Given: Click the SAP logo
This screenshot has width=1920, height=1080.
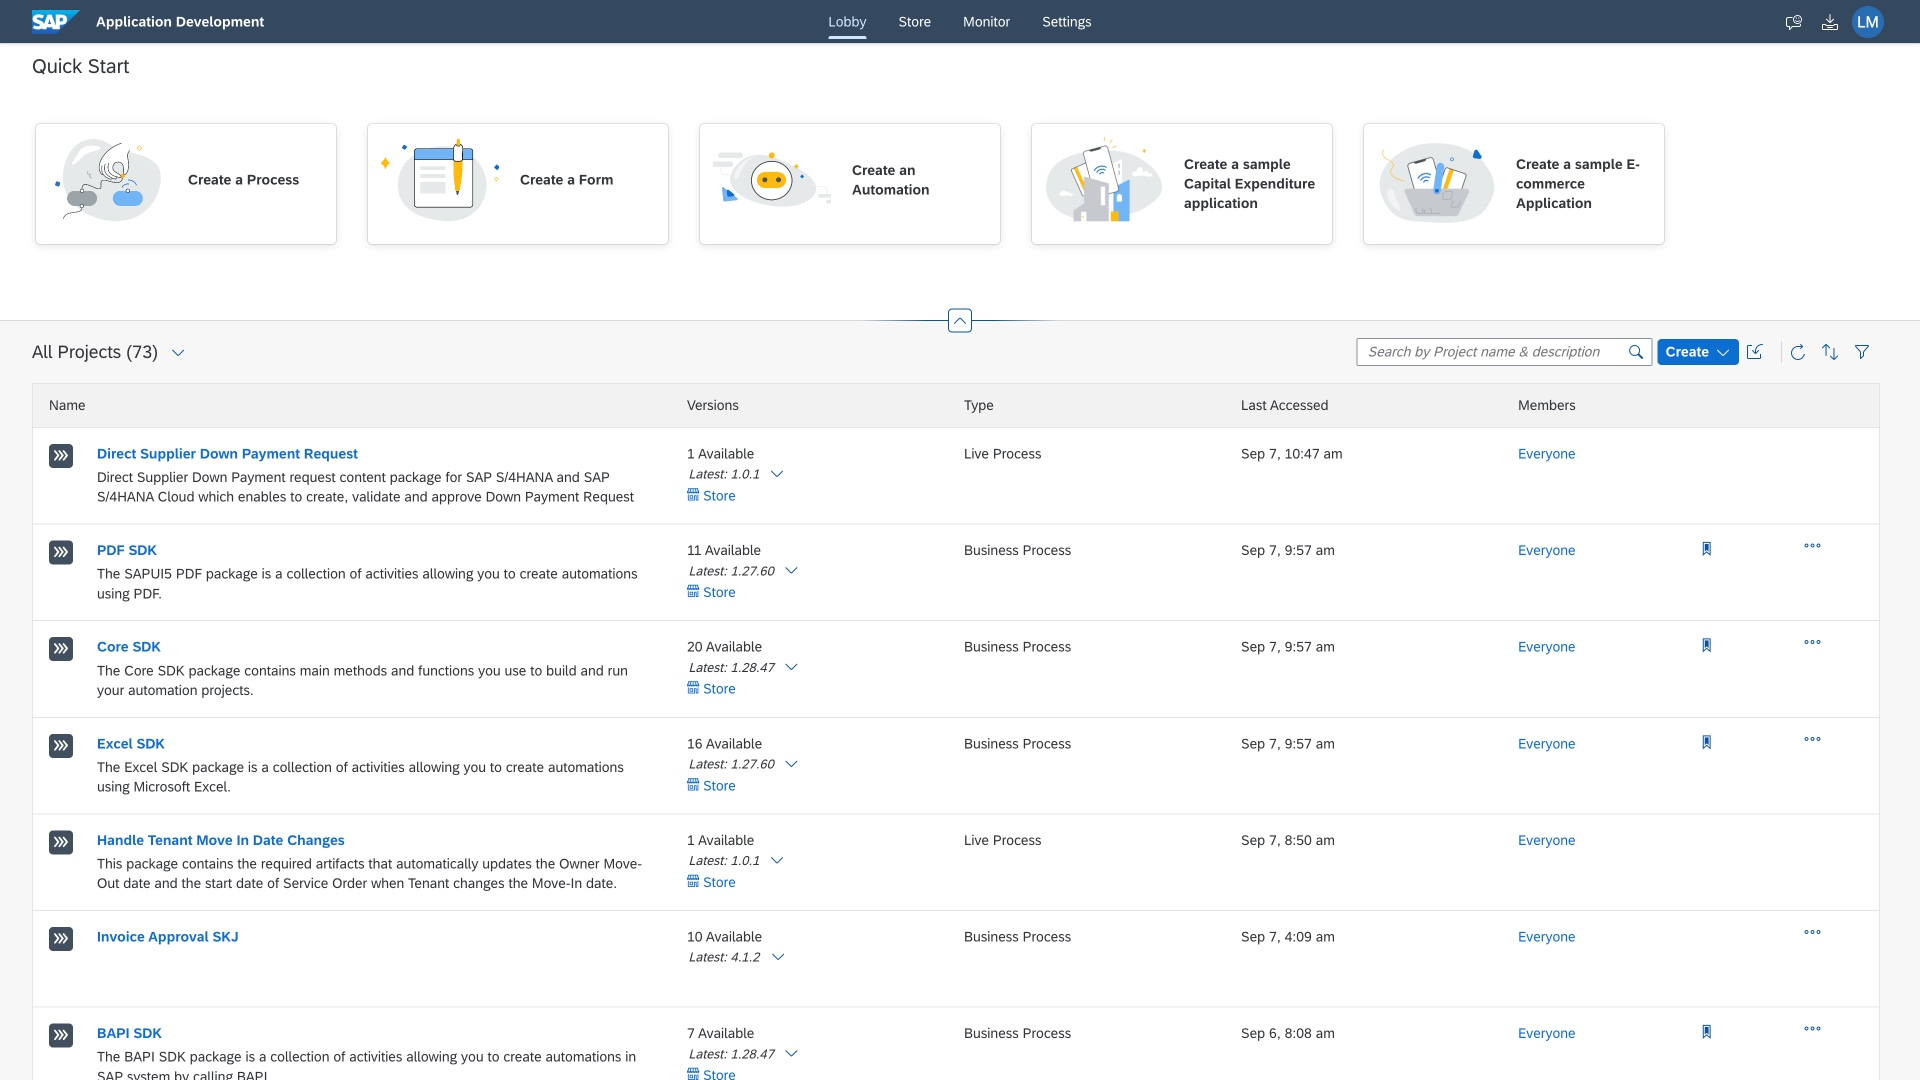Looking at the screenshot, I should (55, 21).
